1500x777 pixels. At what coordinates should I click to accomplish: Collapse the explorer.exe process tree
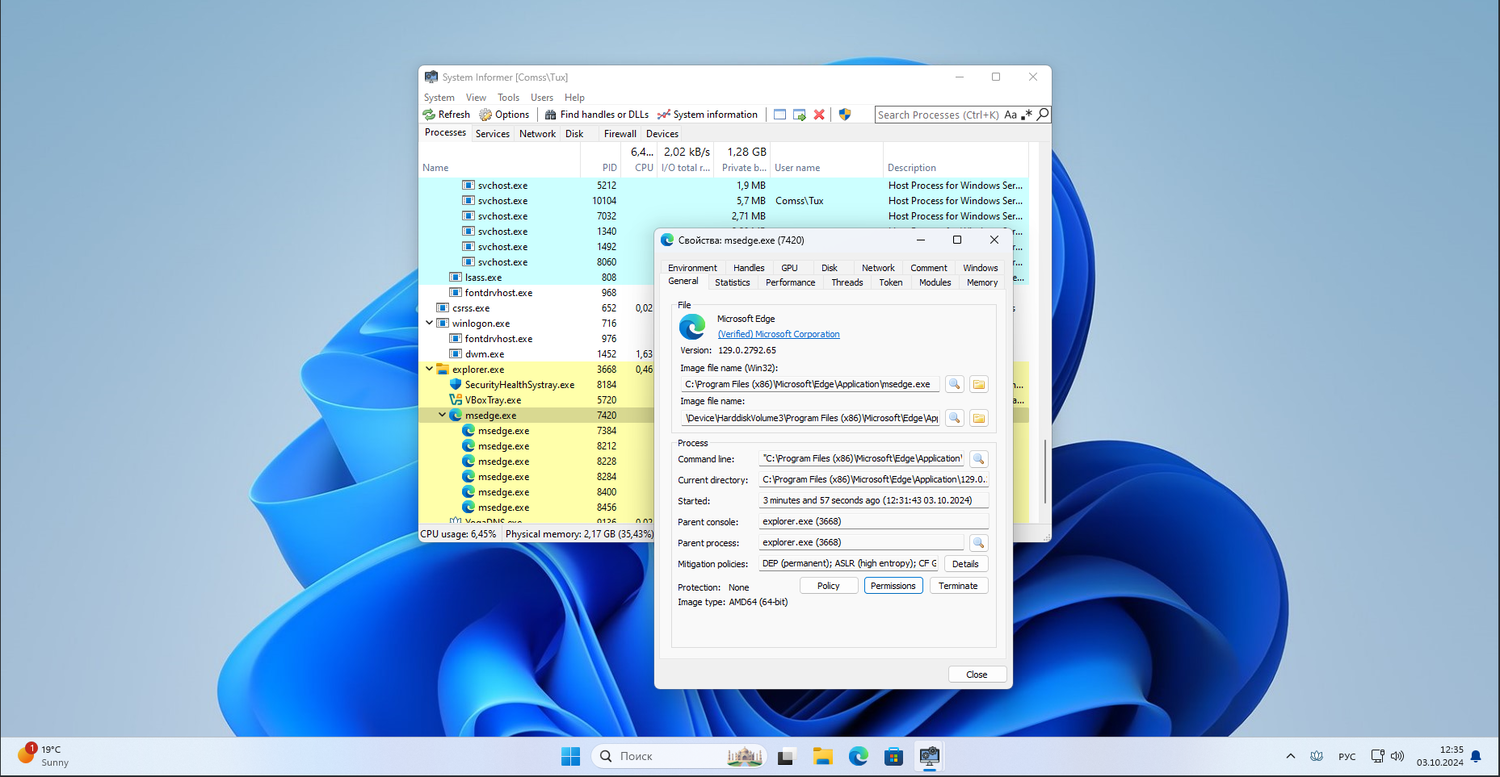(x=430, y=369)
